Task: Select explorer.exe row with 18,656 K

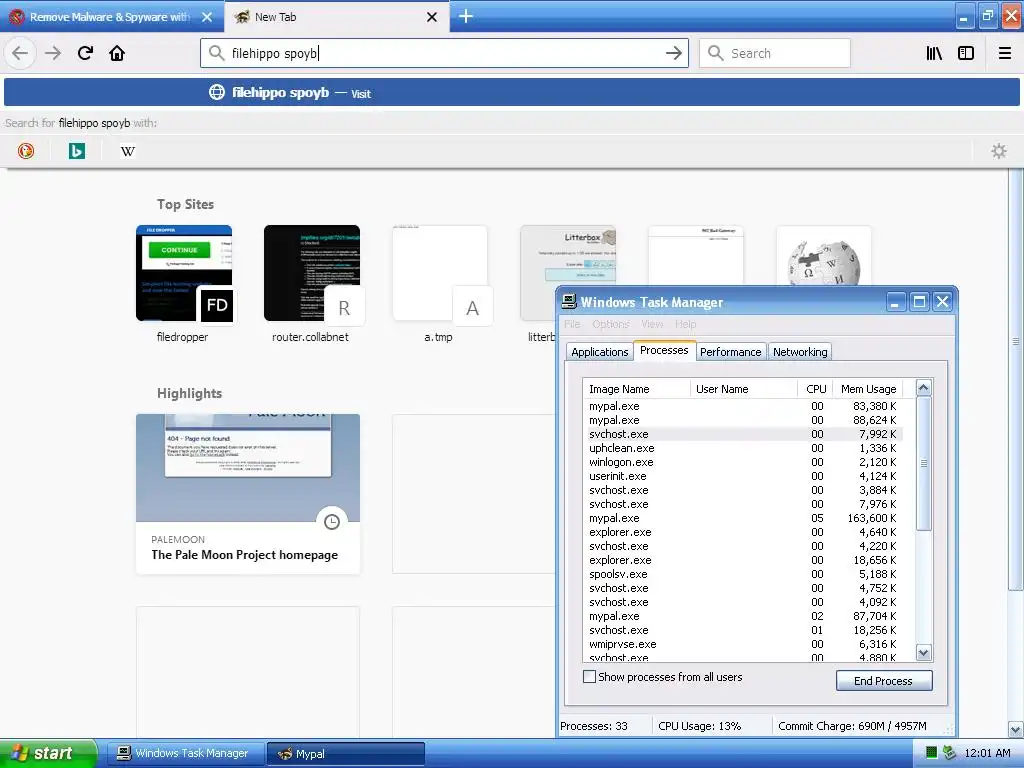Action: (743, 560)
